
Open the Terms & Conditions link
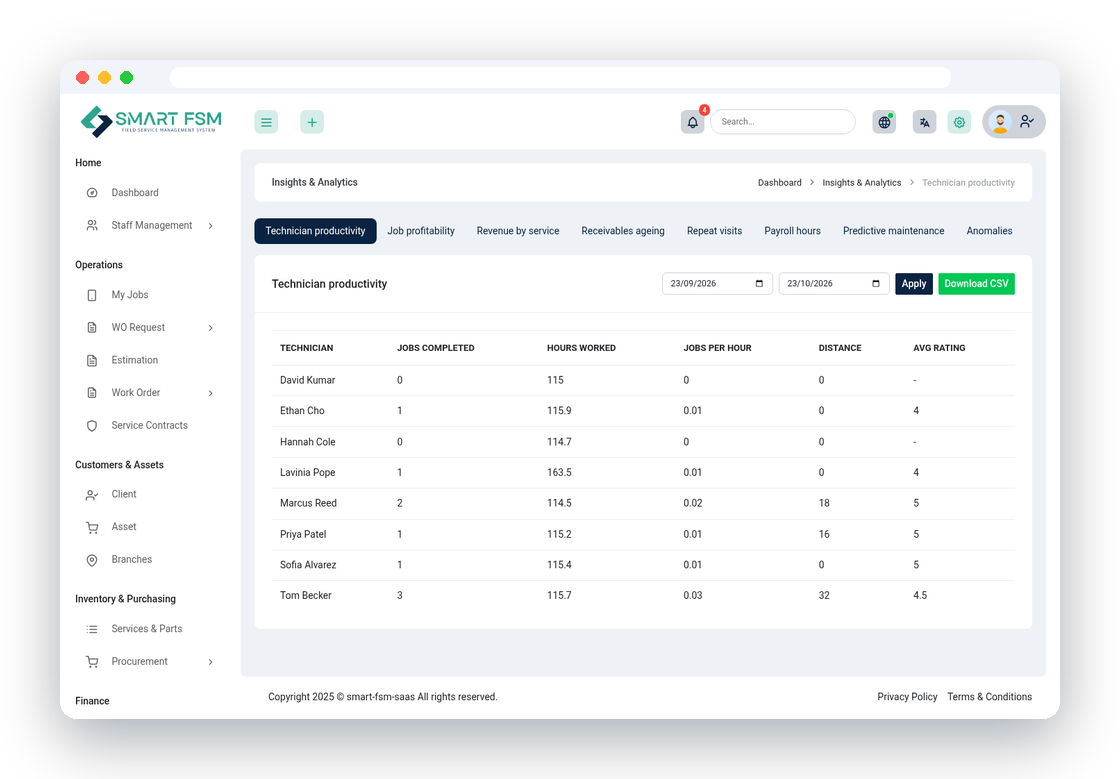click(989, 697)
